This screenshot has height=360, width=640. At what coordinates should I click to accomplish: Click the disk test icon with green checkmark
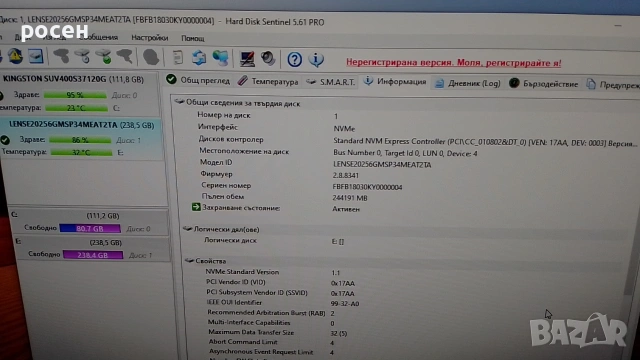pyautogui.click(x=104, y=57)
